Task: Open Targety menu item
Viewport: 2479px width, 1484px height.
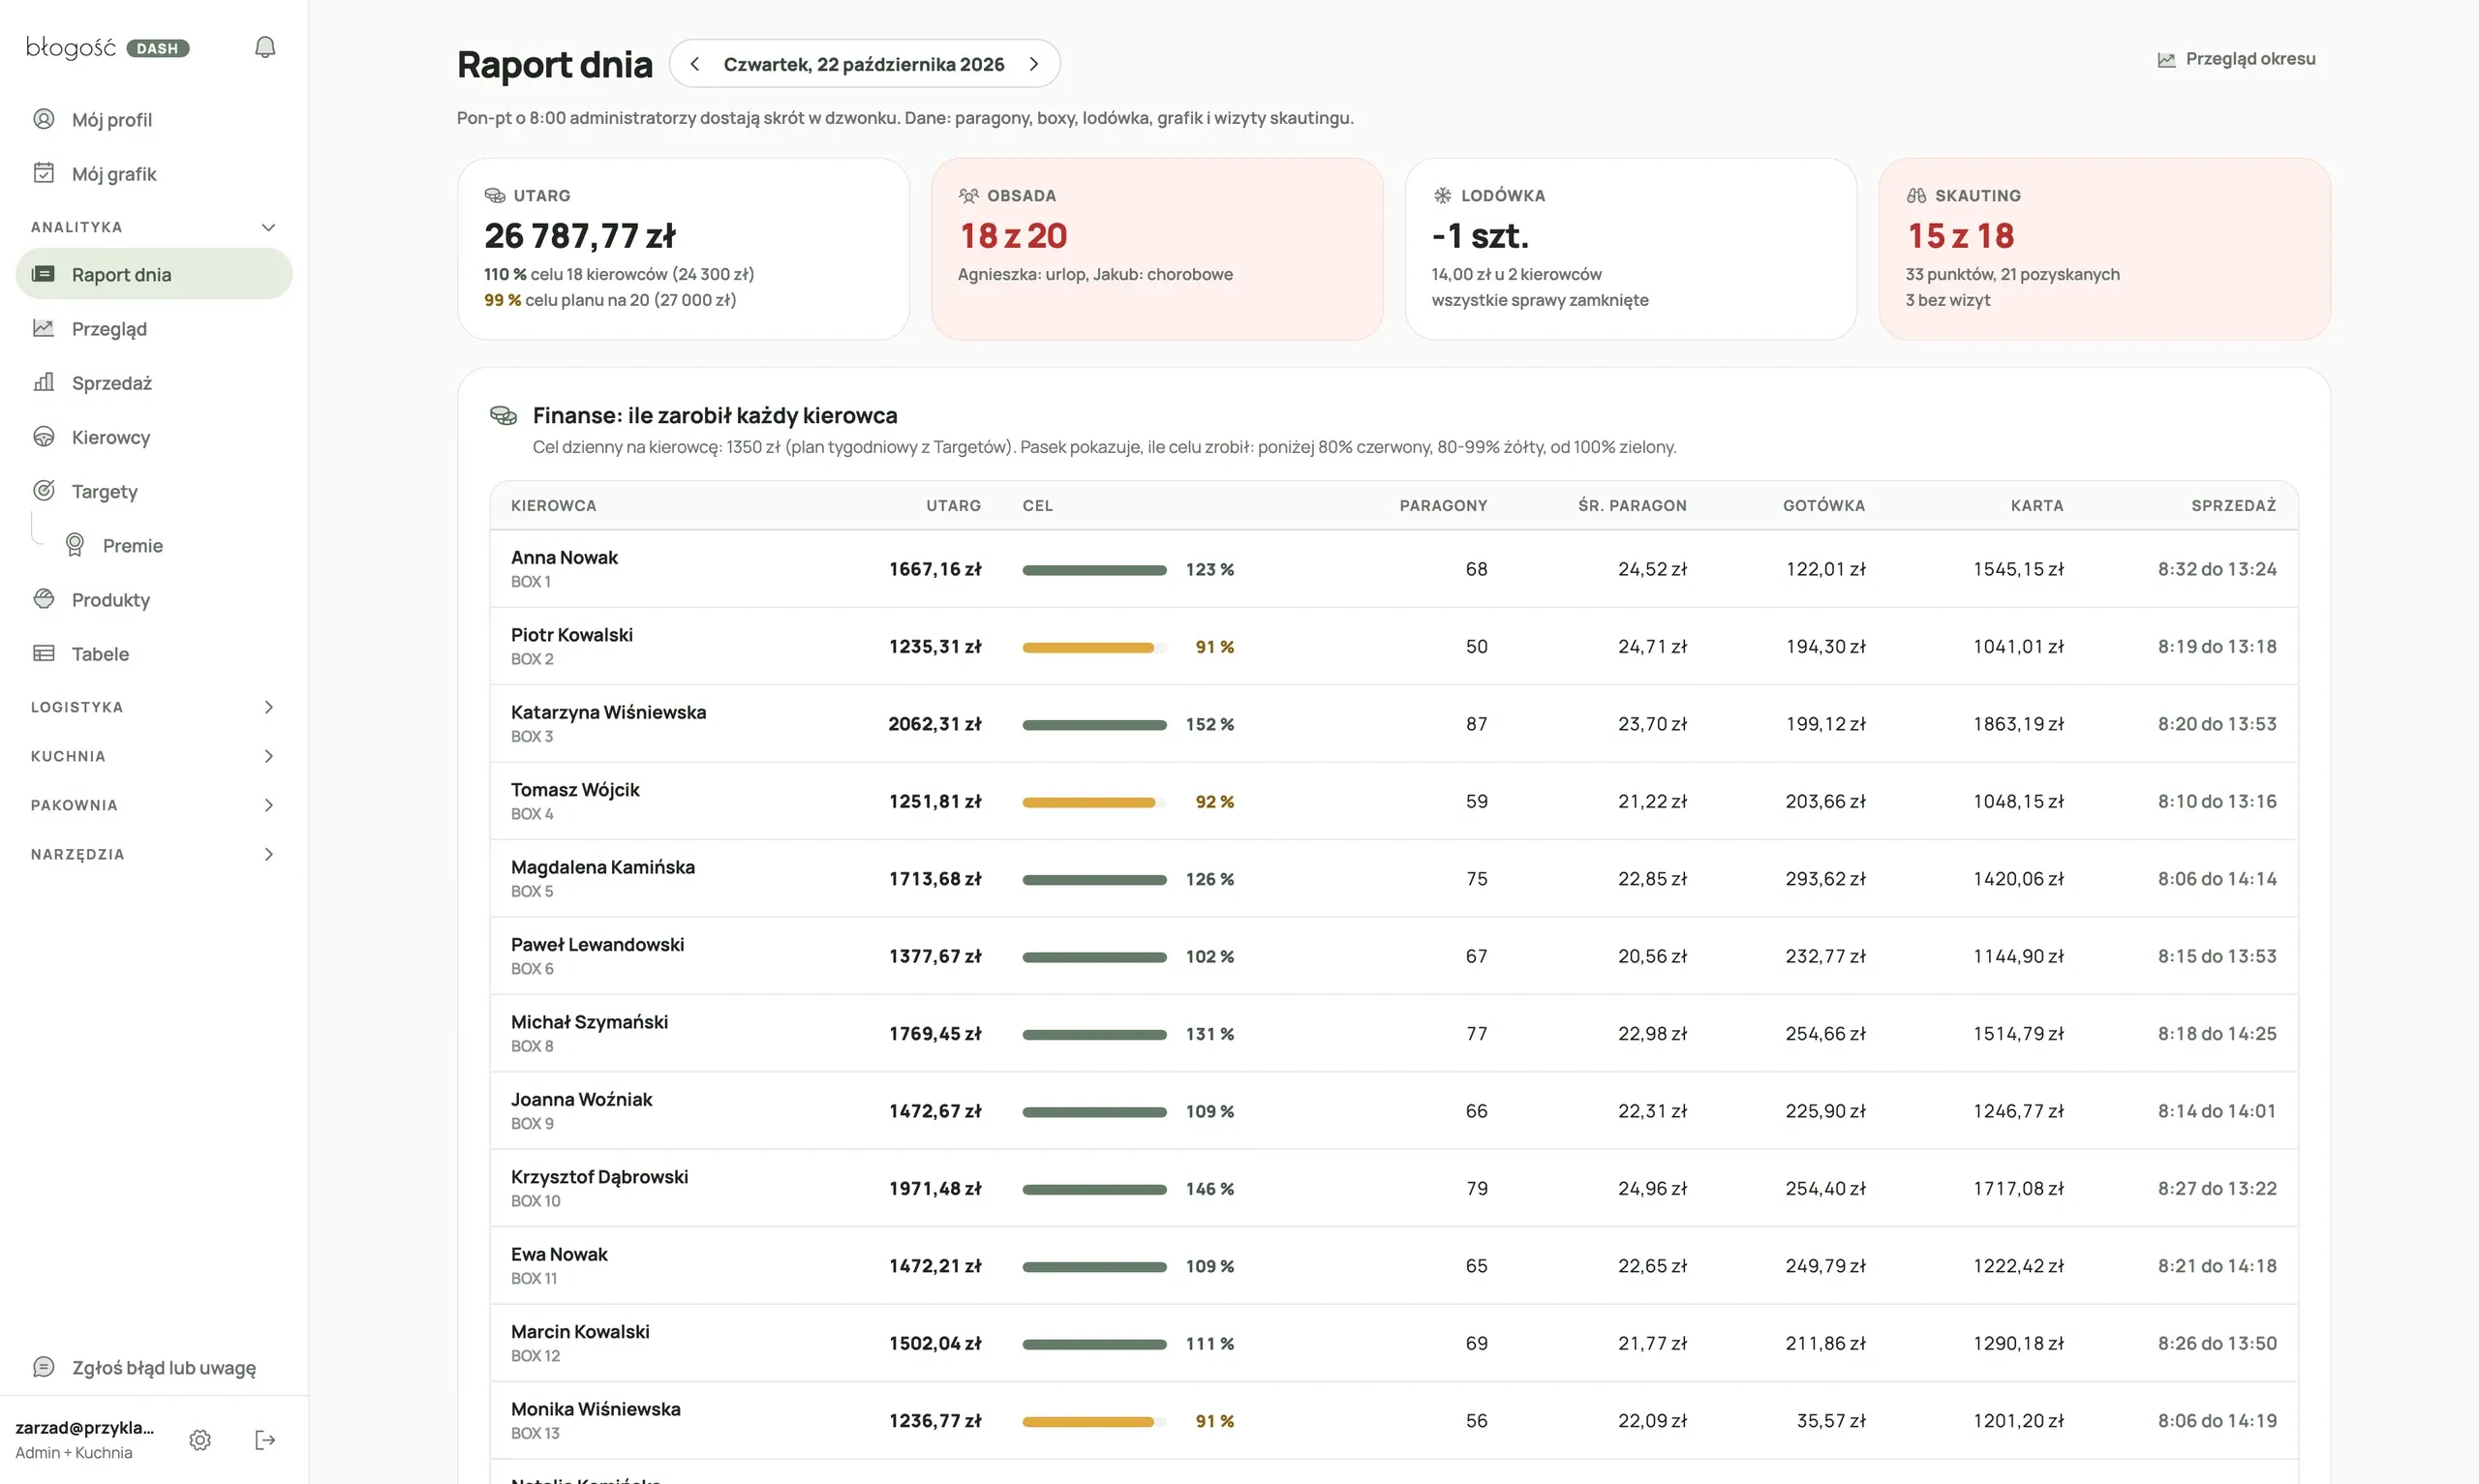Action: click(154, 490)
